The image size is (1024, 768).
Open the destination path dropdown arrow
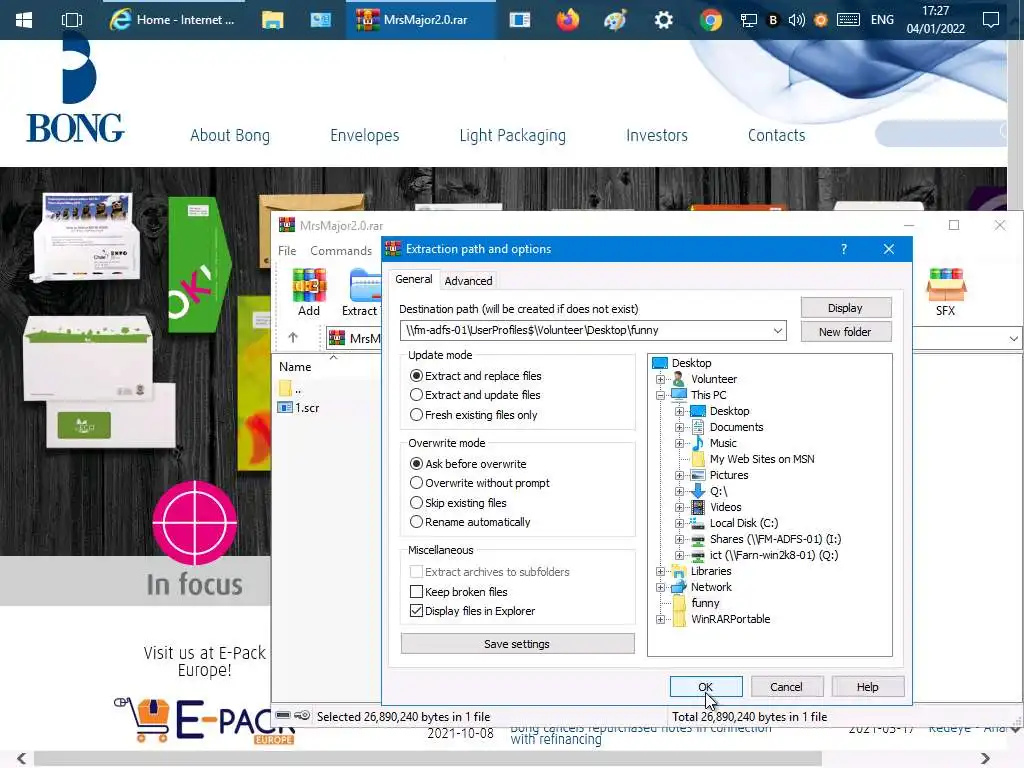(777, 330)
